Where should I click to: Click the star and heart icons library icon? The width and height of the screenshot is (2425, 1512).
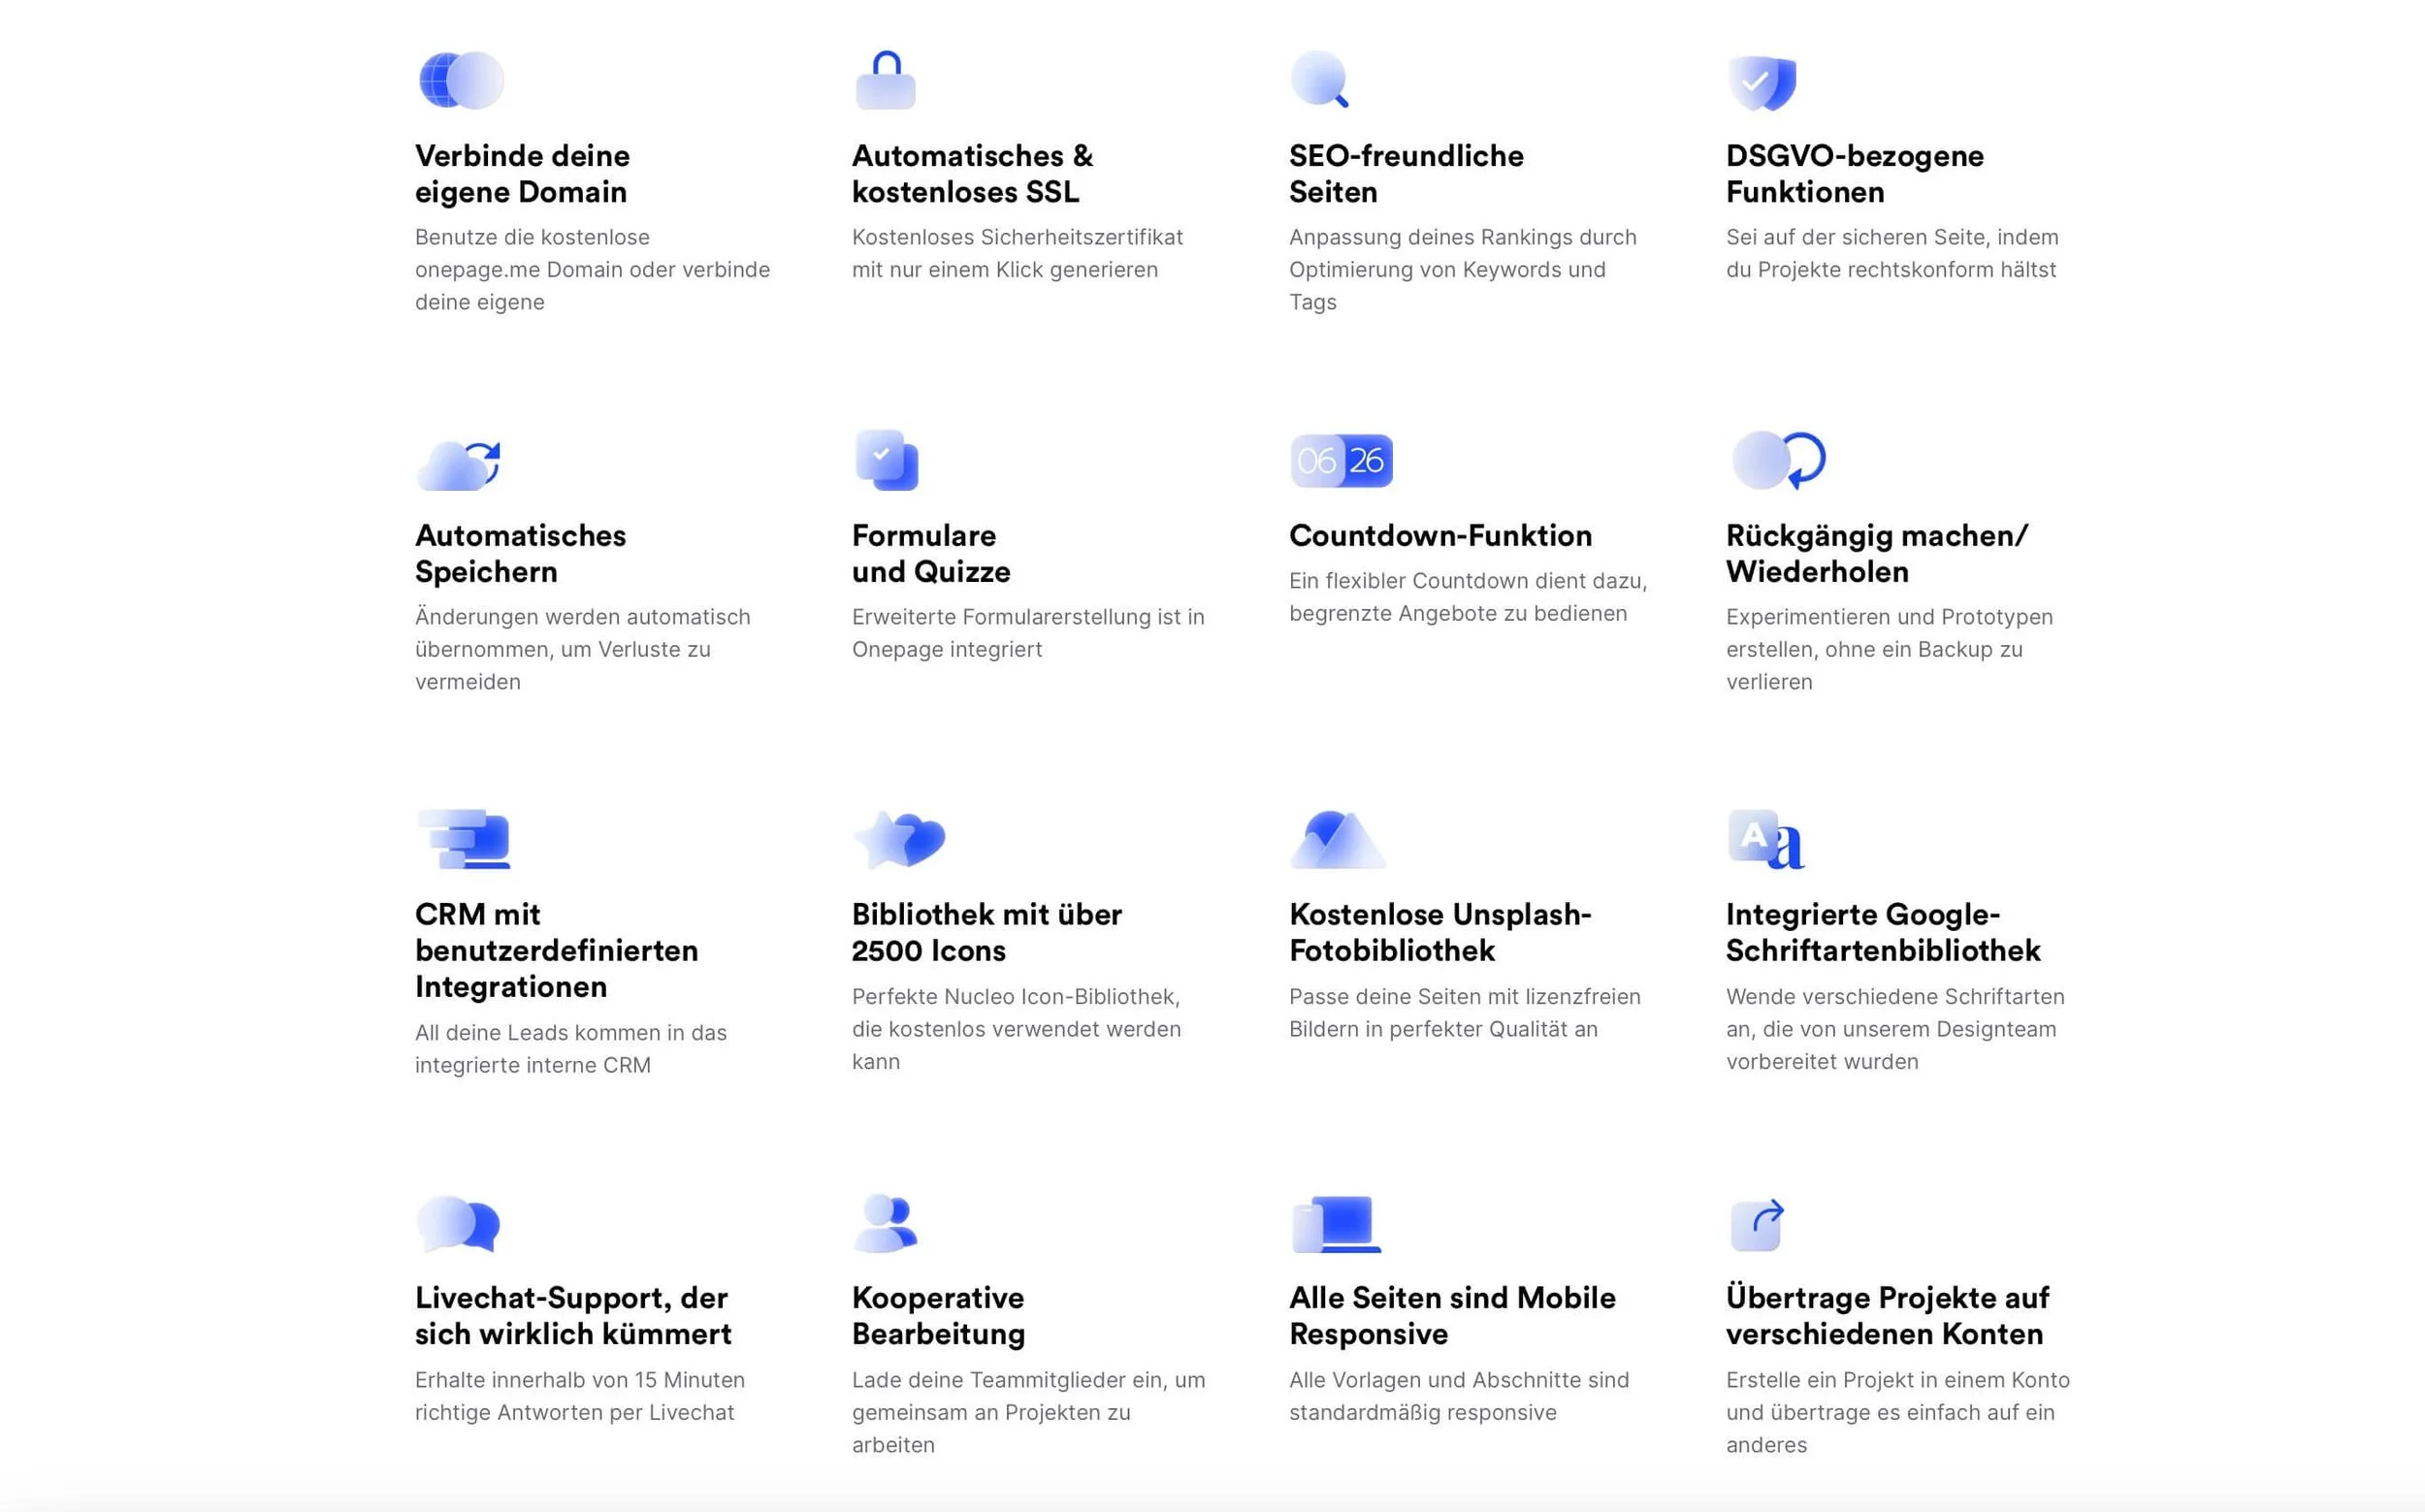[x=899, y=839]
